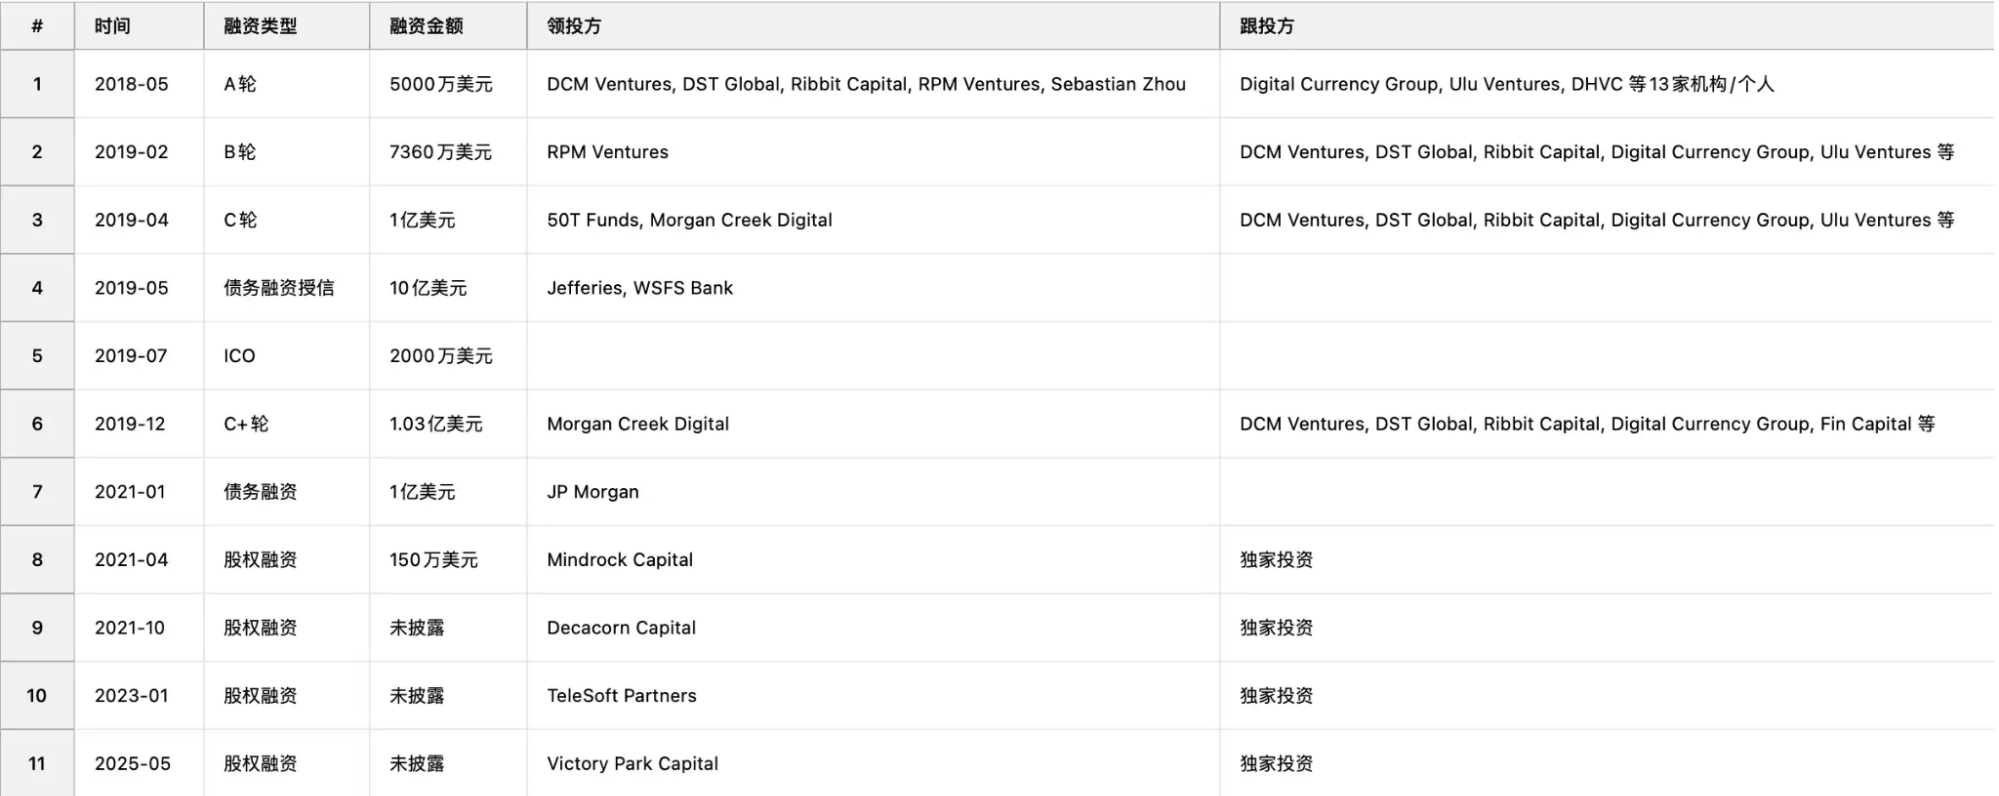Click the # column header
The height and width of the screenshot is (796, 1999).
click(x=37, y=26)
